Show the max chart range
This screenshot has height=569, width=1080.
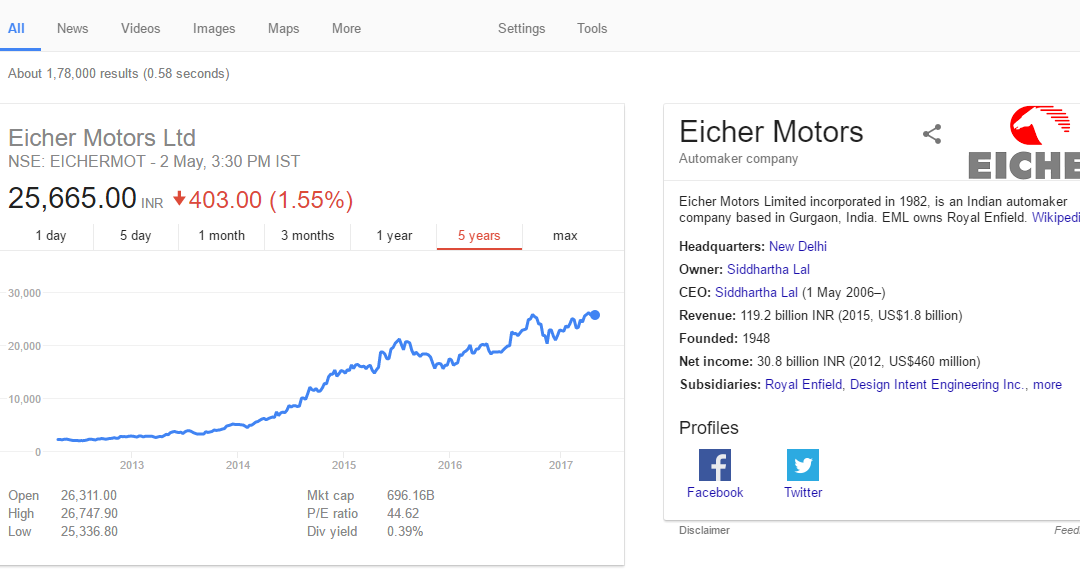pyautogui.click(x=565, y=236)
